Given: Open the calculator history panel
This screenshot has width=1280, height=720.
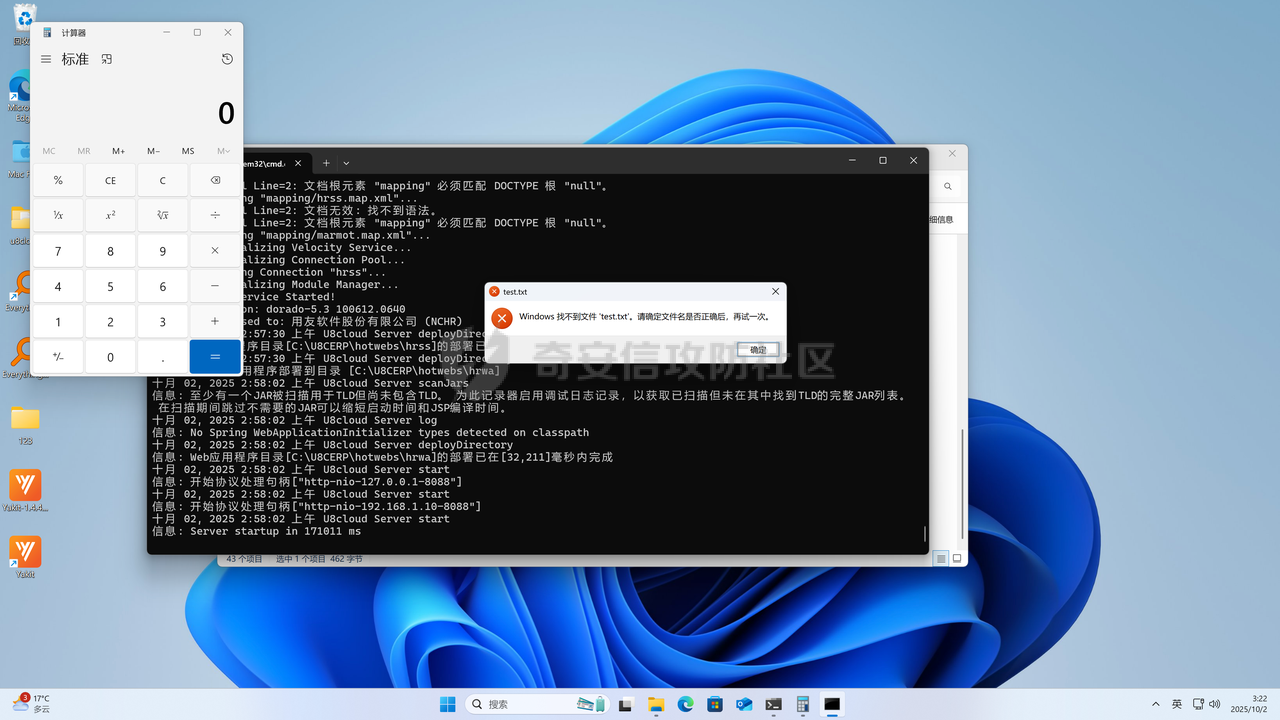Looking at the screenshot, I should click(x=227, y=59).
